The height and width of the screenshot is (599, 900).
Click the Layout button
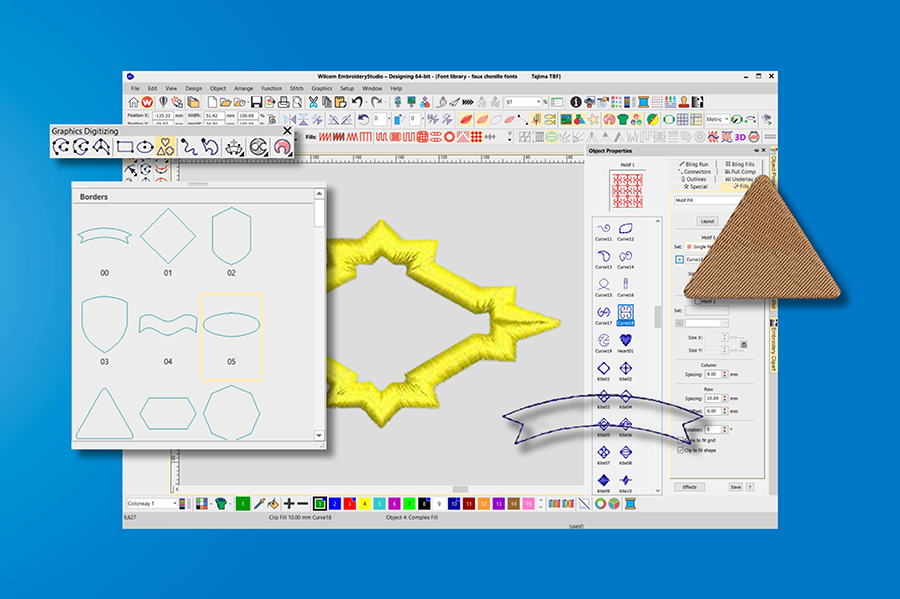tap(707, 221)
